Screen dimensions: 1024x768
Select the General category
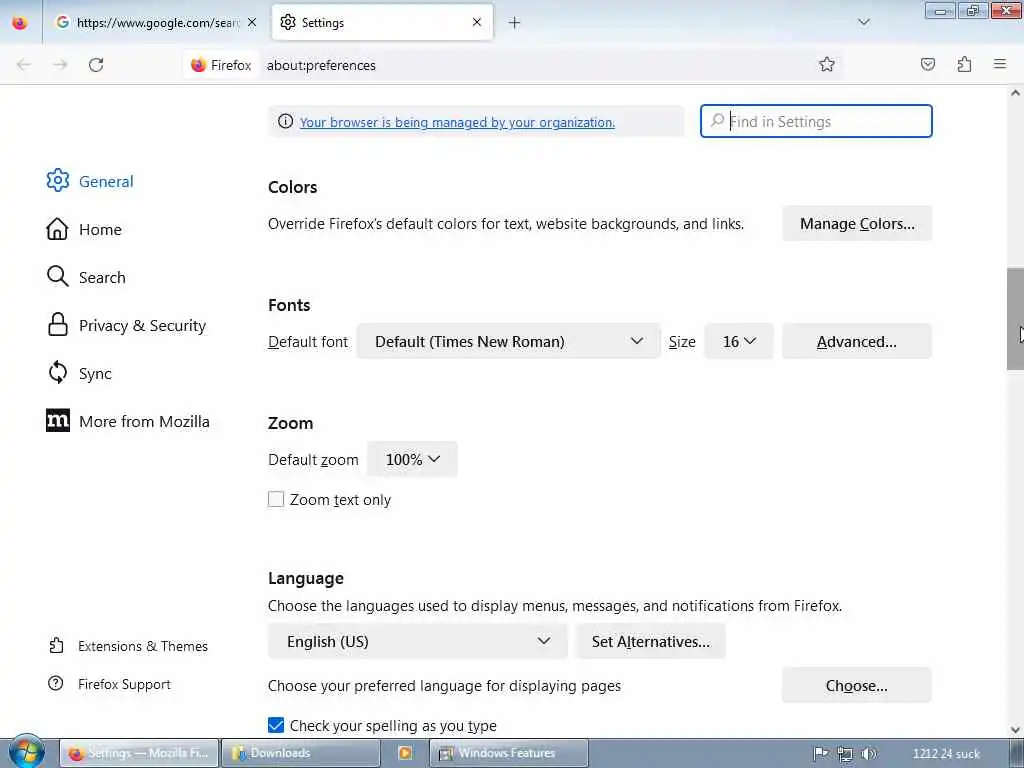coord(90,181)
